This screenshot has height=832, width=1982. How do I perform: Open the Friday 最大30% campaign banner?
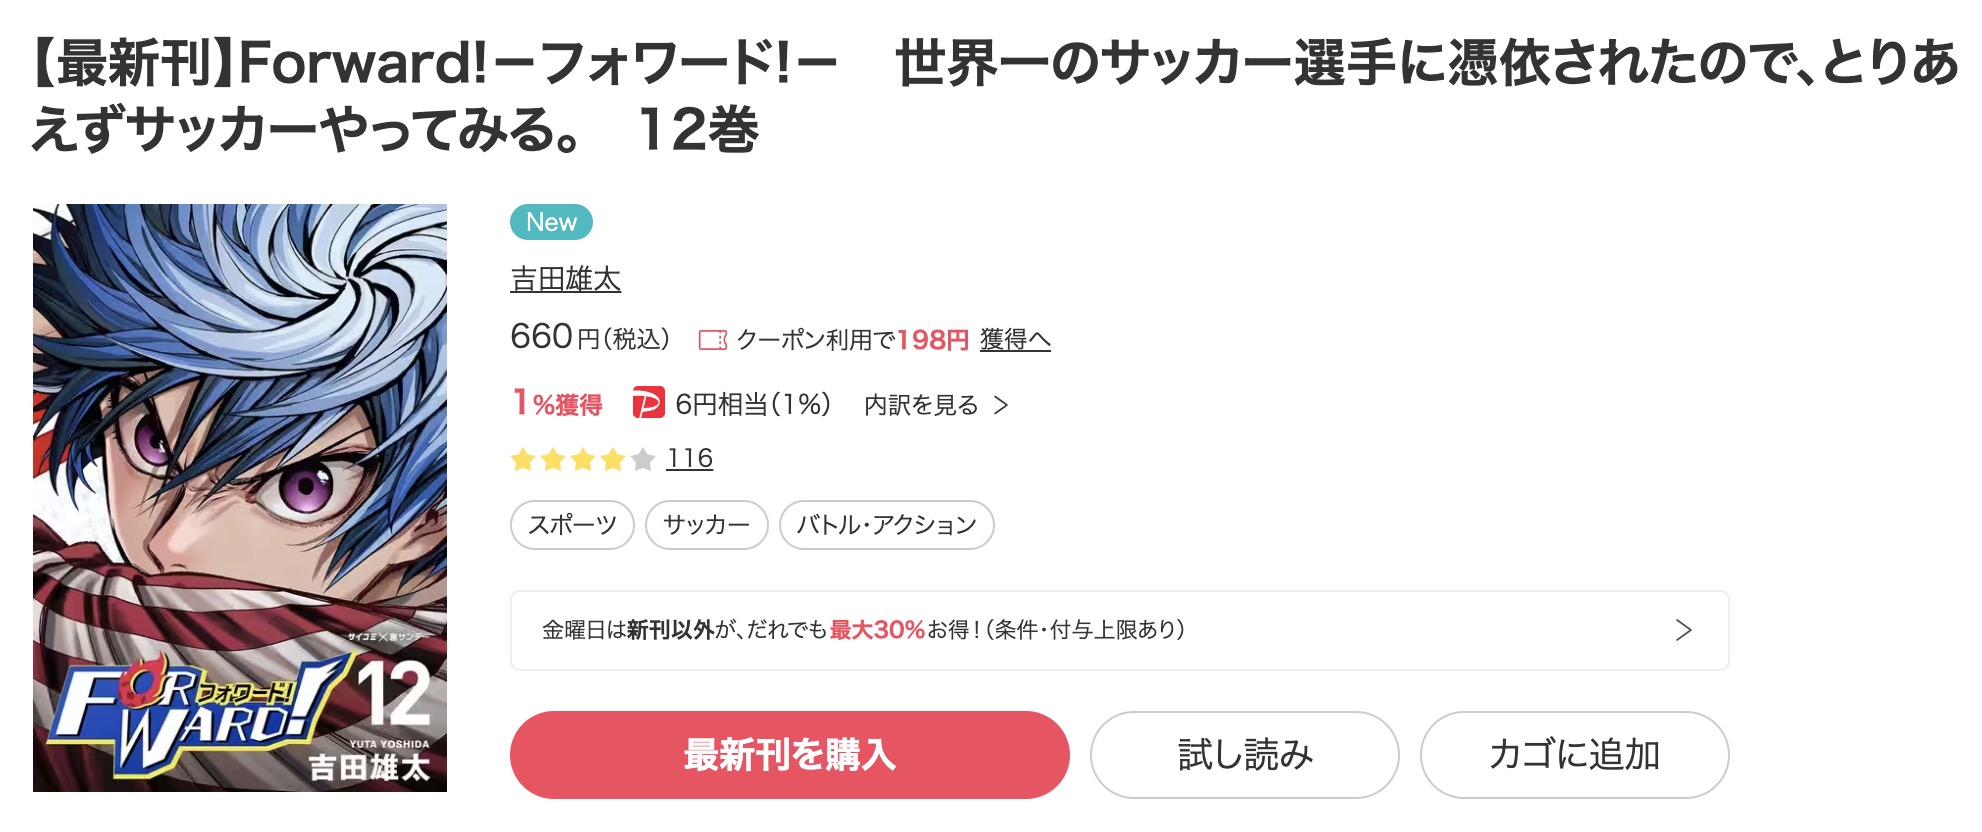1119,630
